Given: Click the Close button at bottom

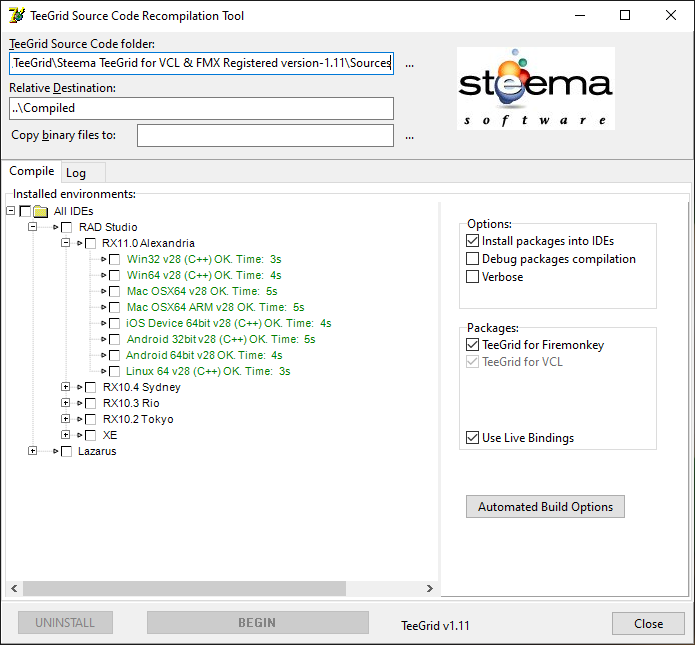Looking at the screenshot, I should (x=648, y=623).
